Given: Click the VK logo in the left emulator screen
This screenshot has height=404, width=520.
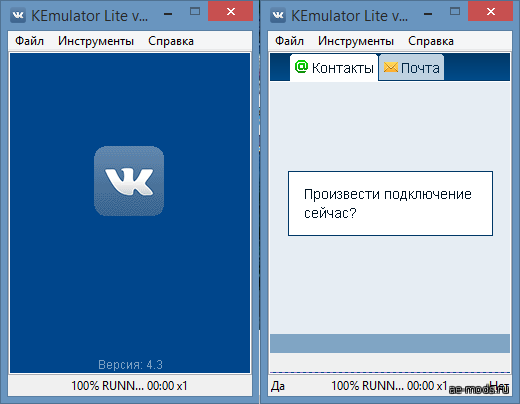Looking at the screenshot, I should pos(129,181).
